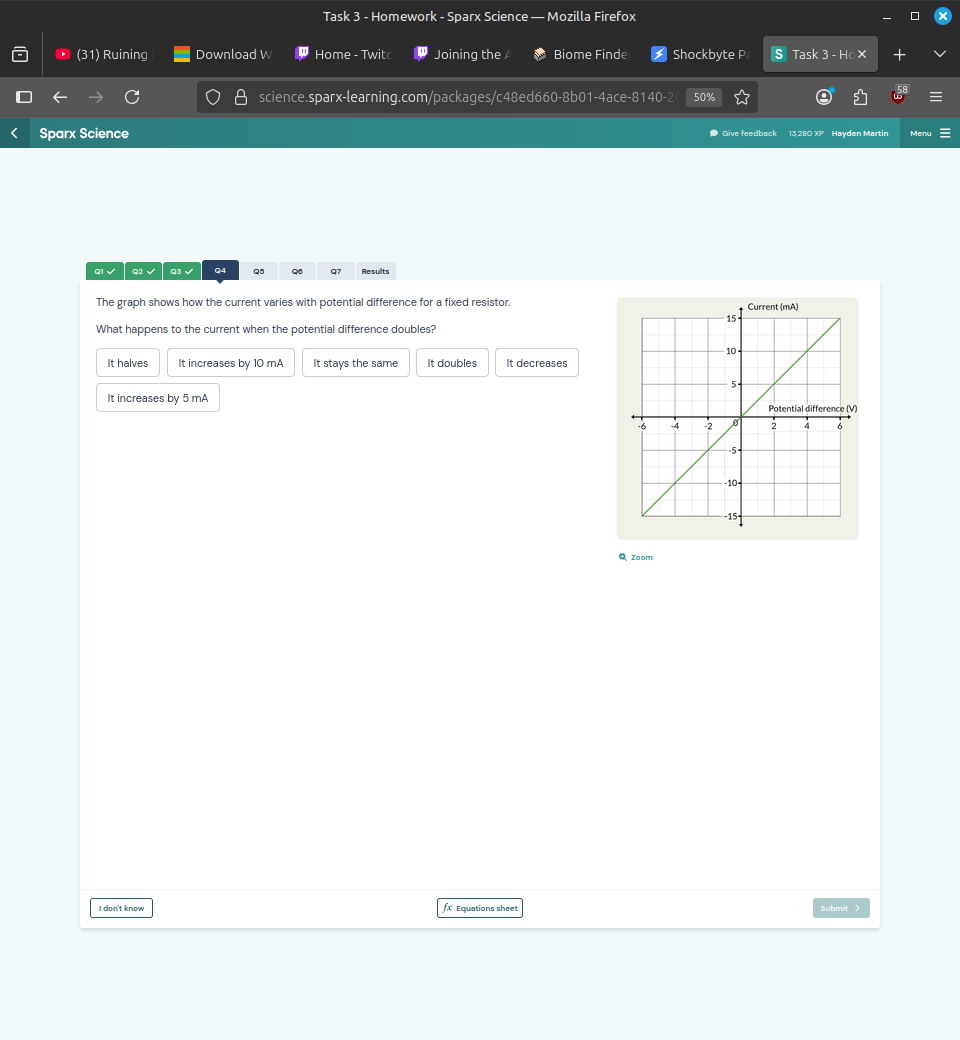The image size is (960, 1040).
Task: Click the uBlock Origin shield icon
Action: point(896,97)
